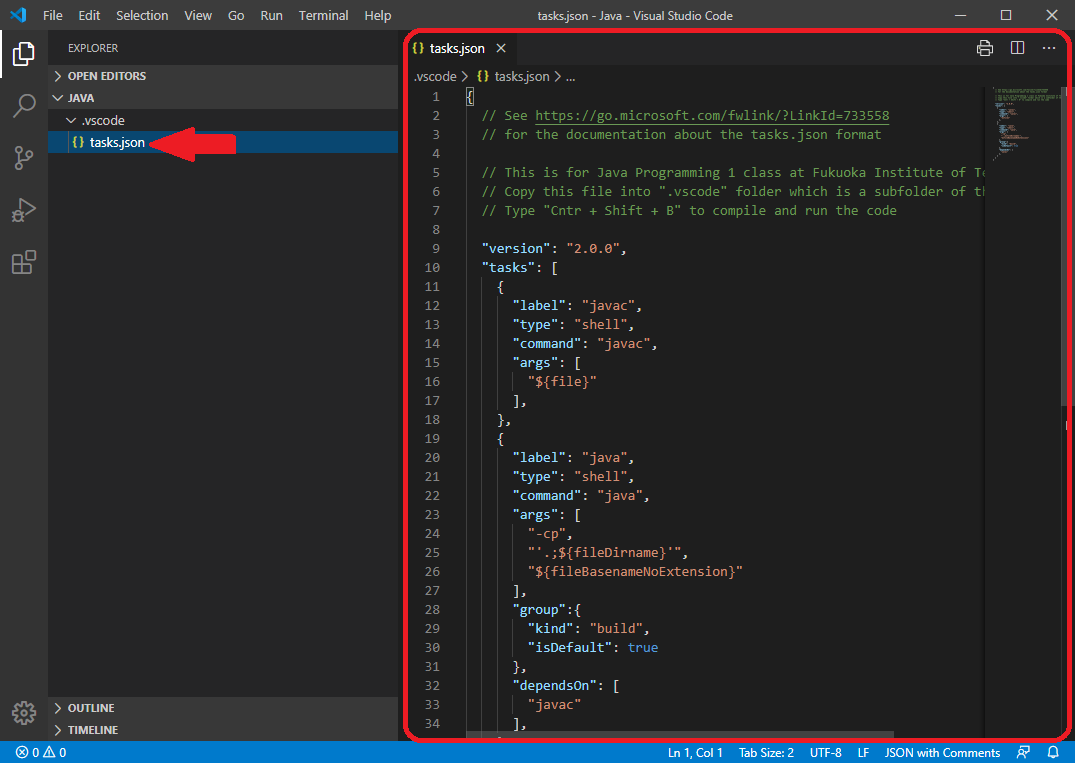The width and height of the screenshot is (1075, 763).
Task: Click "${fileBasenameNoExtension}" on line 26
Action: pyautogui.click(x=635, y=571)
